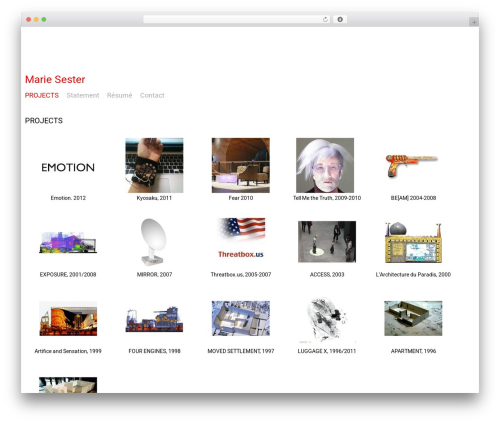Image resolution: width=500 pixels, height=423 pixels.
Task: Click the ACCESS, 2003 caption
Action: point(327,274)
